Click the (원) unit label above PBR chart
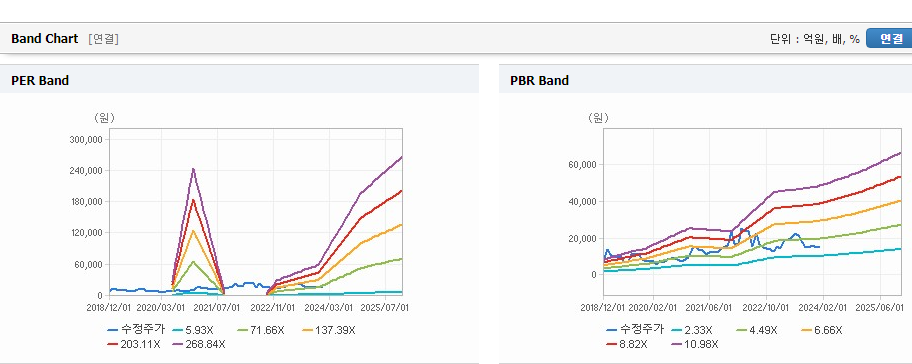Viewport: 912px width, 364px height. click(x=599, y=118)
